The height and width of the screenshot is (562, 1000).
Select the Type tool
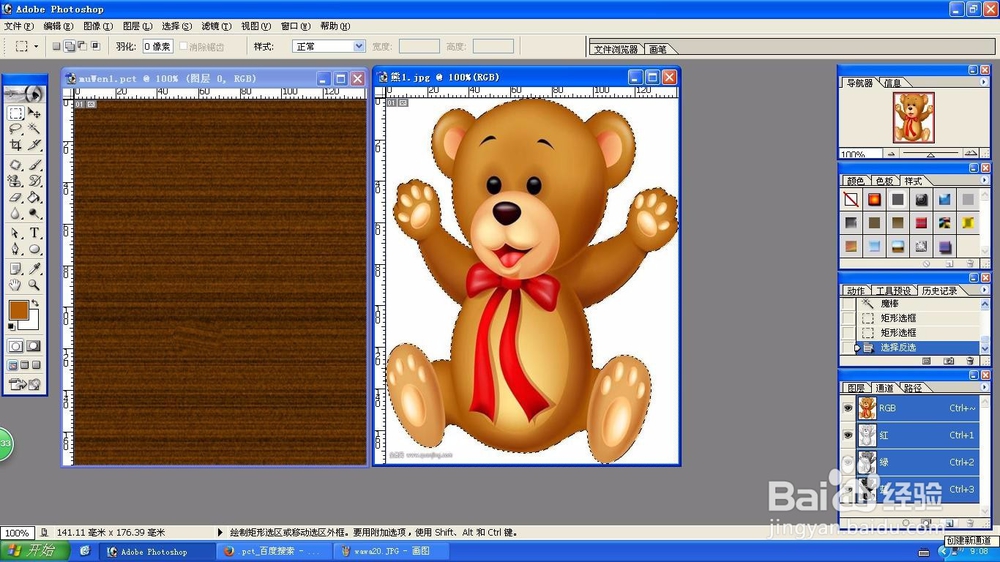tap(34, 233)
